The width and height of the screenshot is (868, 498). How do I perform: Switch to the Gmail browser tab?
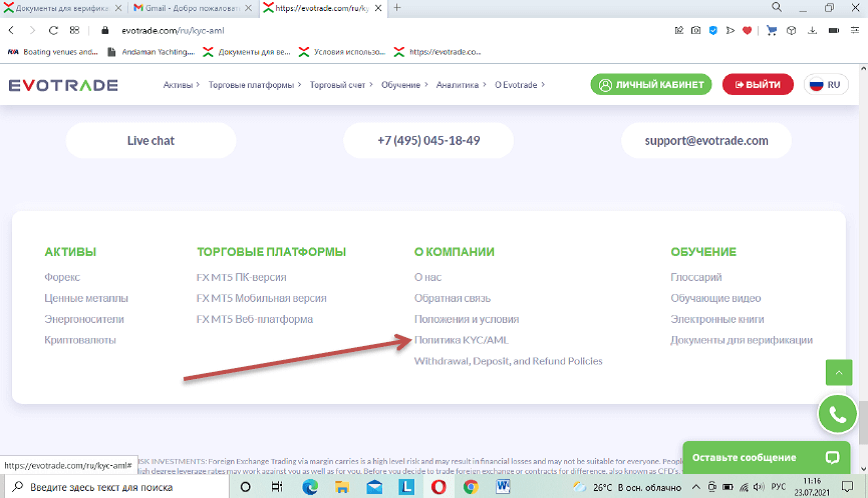click(190, 8)
